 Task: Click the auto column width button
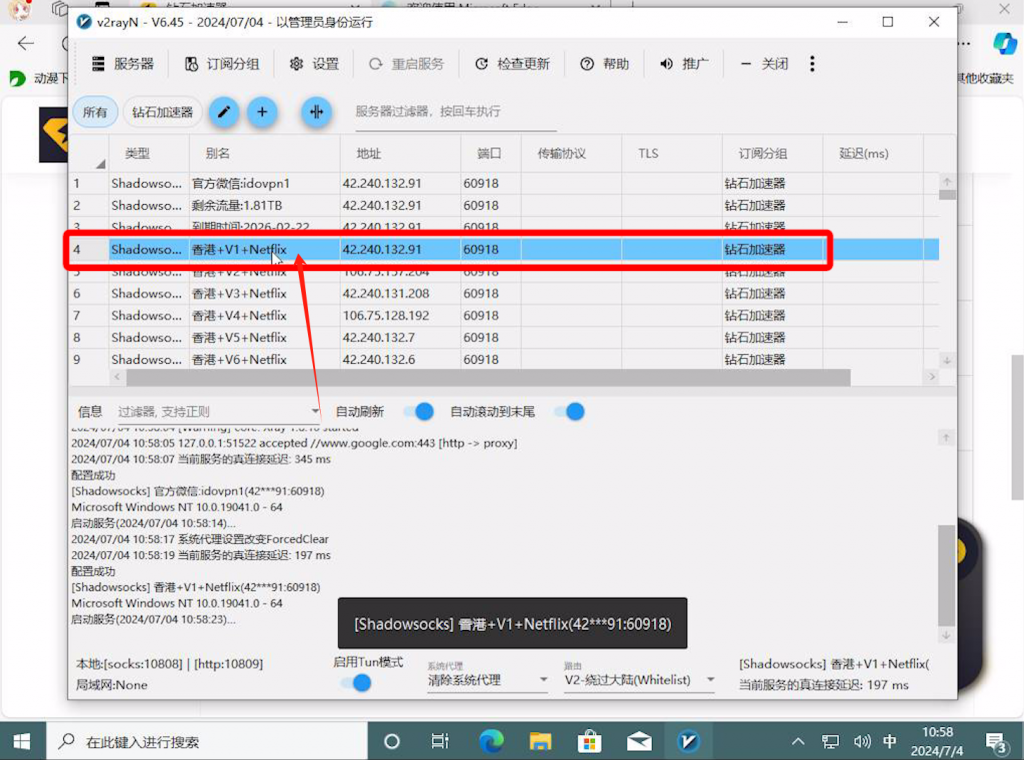pos(317,112)
